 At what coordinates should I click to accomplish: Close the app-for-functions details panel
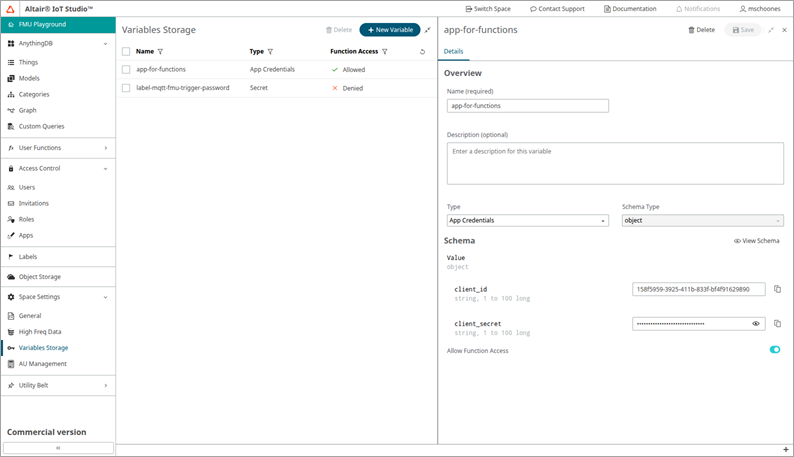point(784,30)
